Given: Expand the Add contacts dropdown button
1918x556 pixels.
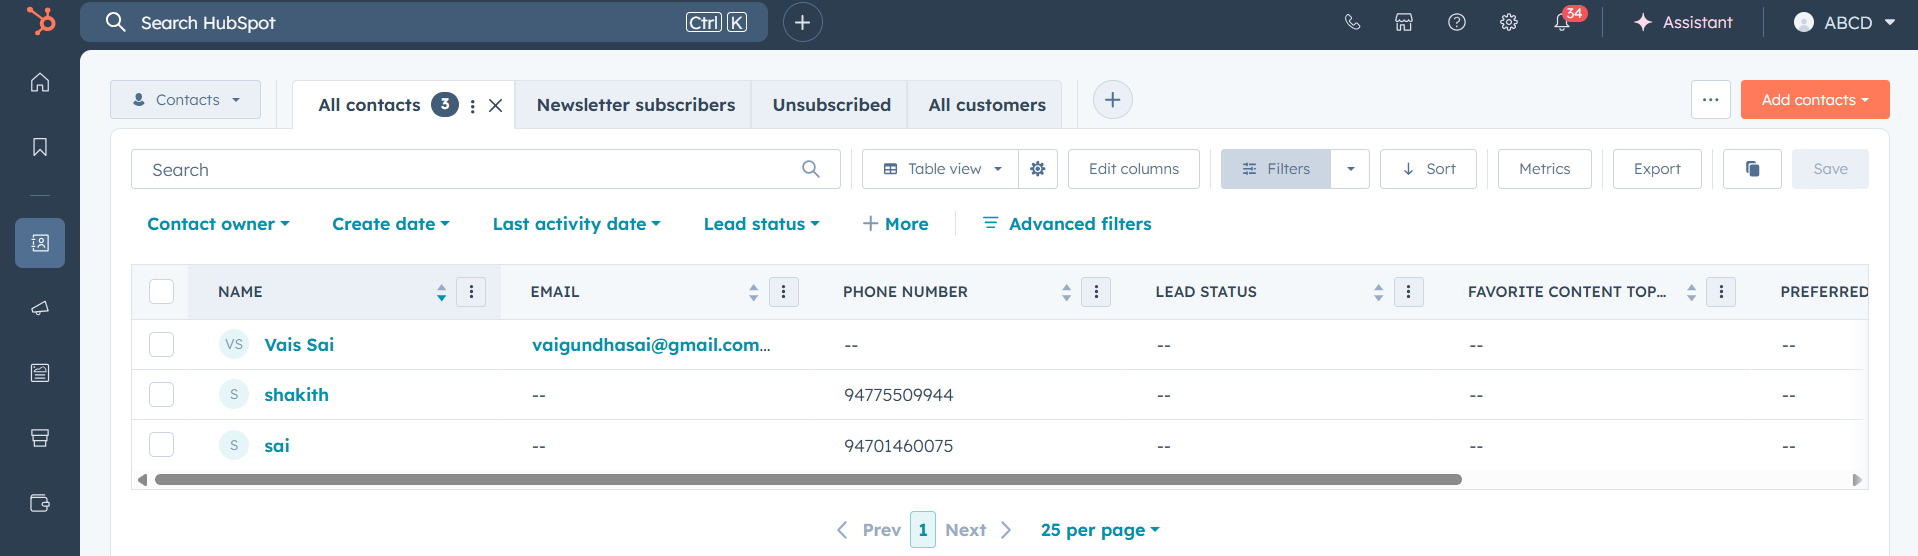Looking at the screenshot, I should click(1814, 100).
